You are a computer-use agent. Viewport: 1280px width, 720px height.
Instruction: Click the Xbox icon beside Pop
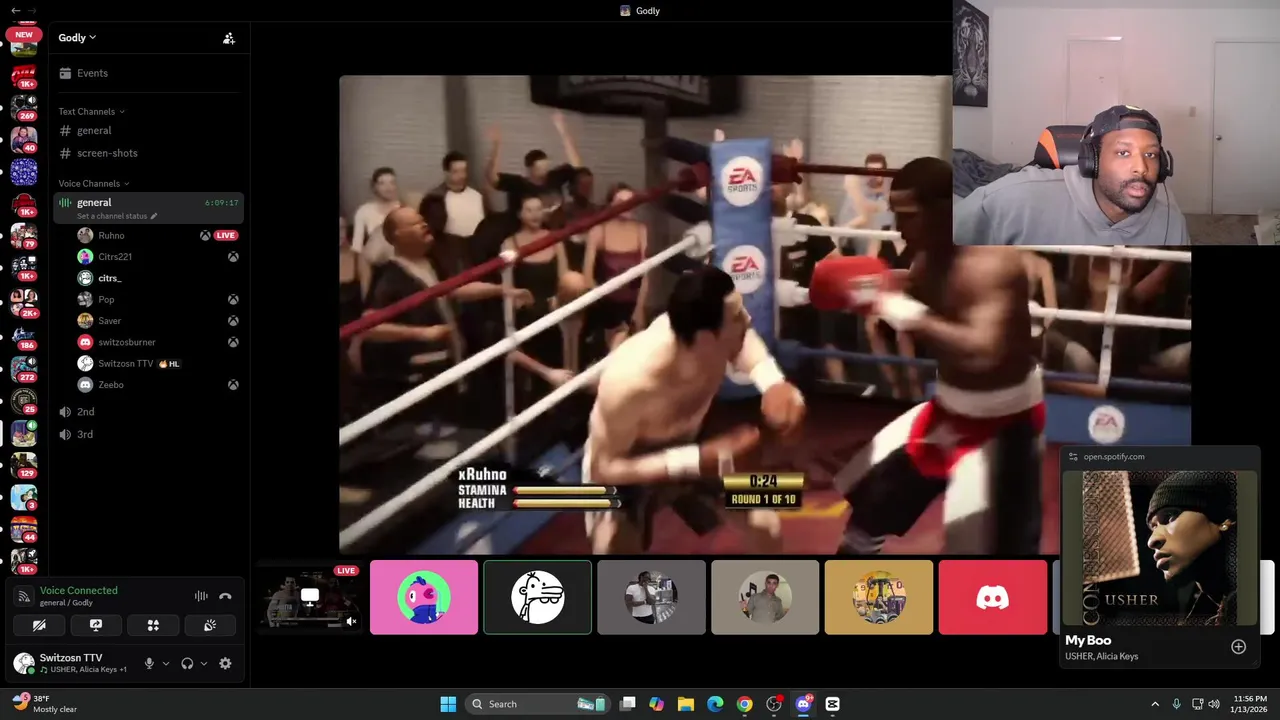click(232, 299)
